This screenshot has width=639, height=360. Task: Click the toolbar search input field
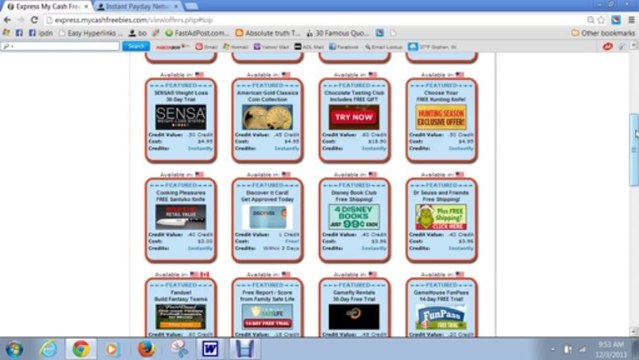(60, 46)
